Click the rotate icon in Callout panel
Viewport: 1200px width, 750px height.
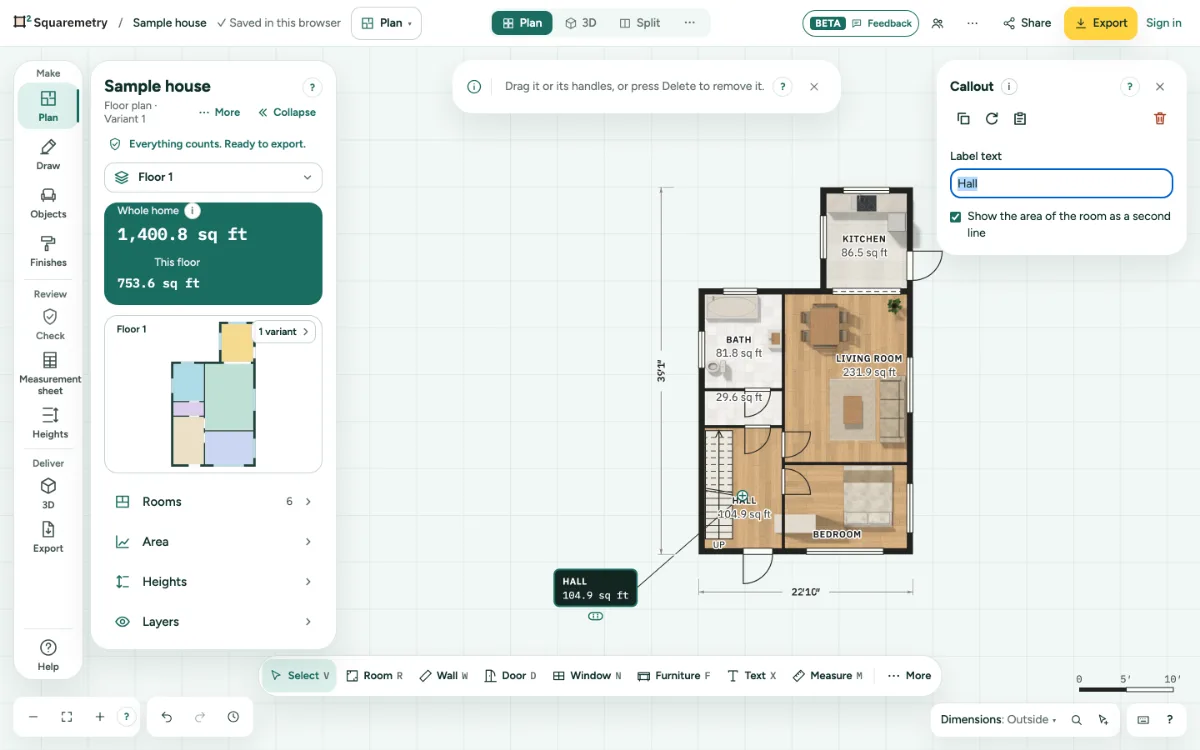[992, 118]
